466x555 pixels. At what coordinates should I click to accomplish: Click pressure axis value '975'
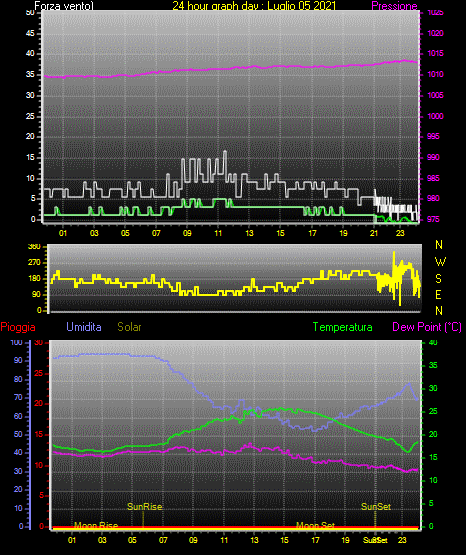coord(433,219)
